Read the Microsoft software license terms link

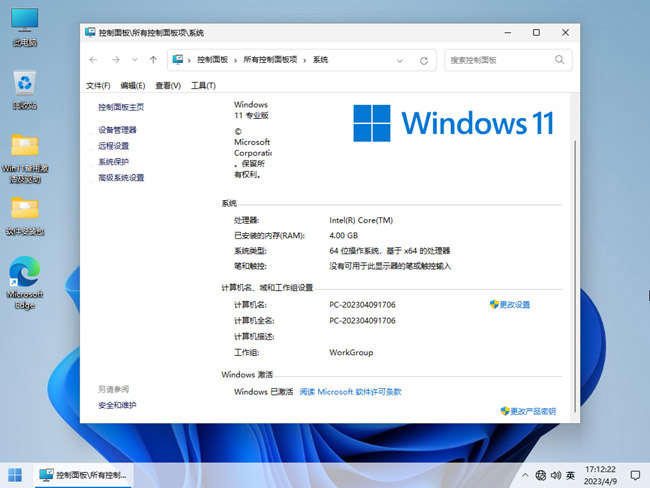coord(350,392)
